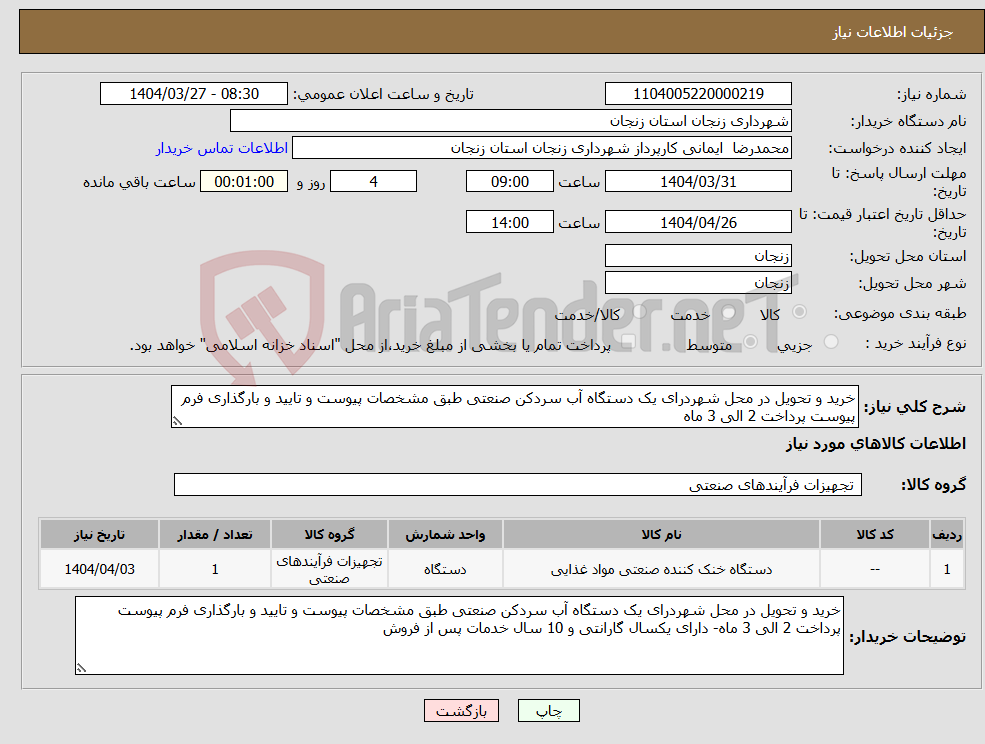Click the need number field 1104005220000219
The width and height of the screenshot is (985, 744).
click(x=697, y=93)
